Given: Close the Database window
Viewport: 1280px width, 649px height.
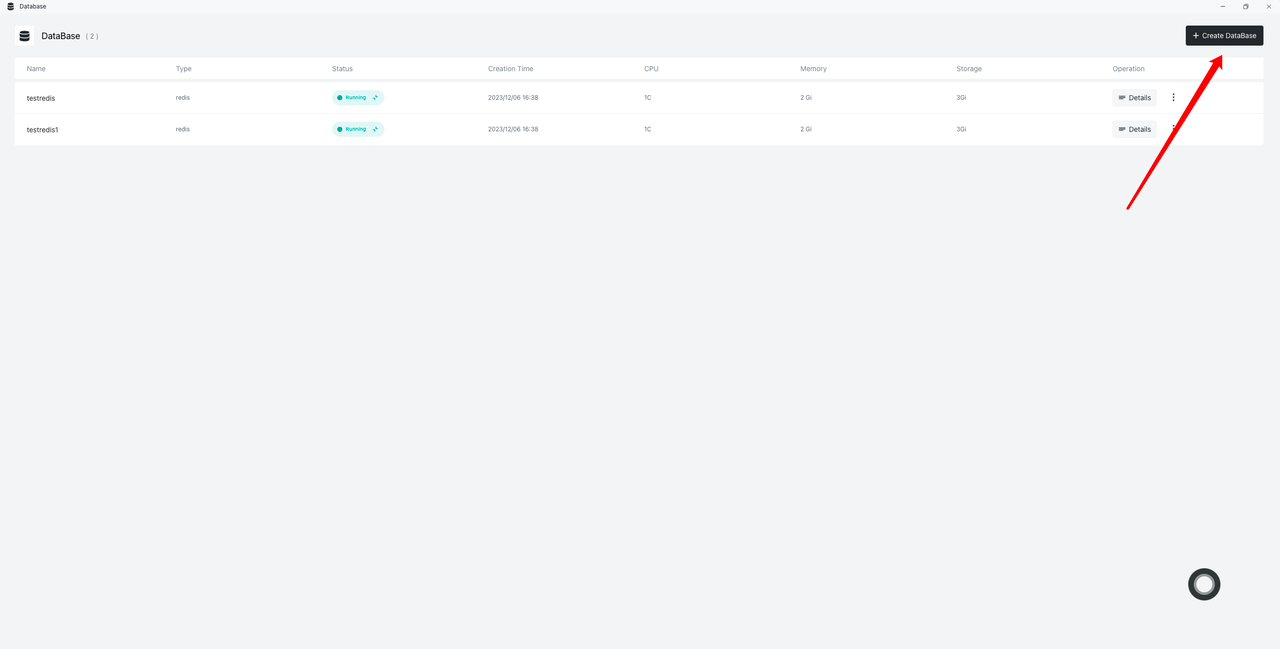Looking at the screenshot, I should coord(1268,7).
